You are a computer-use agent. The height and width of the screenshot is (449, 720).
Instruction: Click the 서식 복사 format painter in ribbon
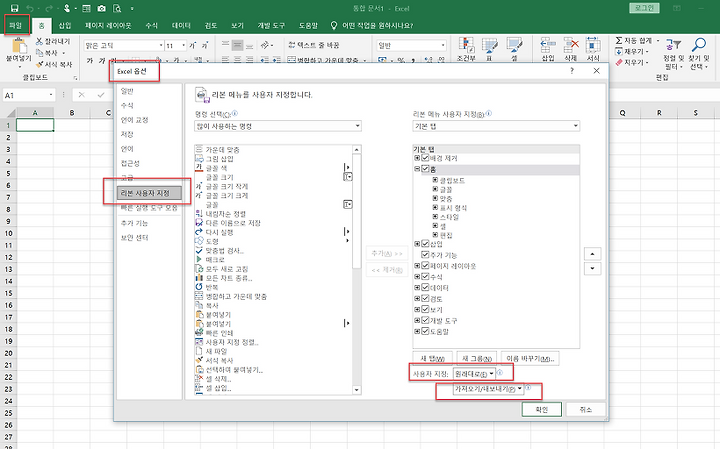[x=54, y=65]
